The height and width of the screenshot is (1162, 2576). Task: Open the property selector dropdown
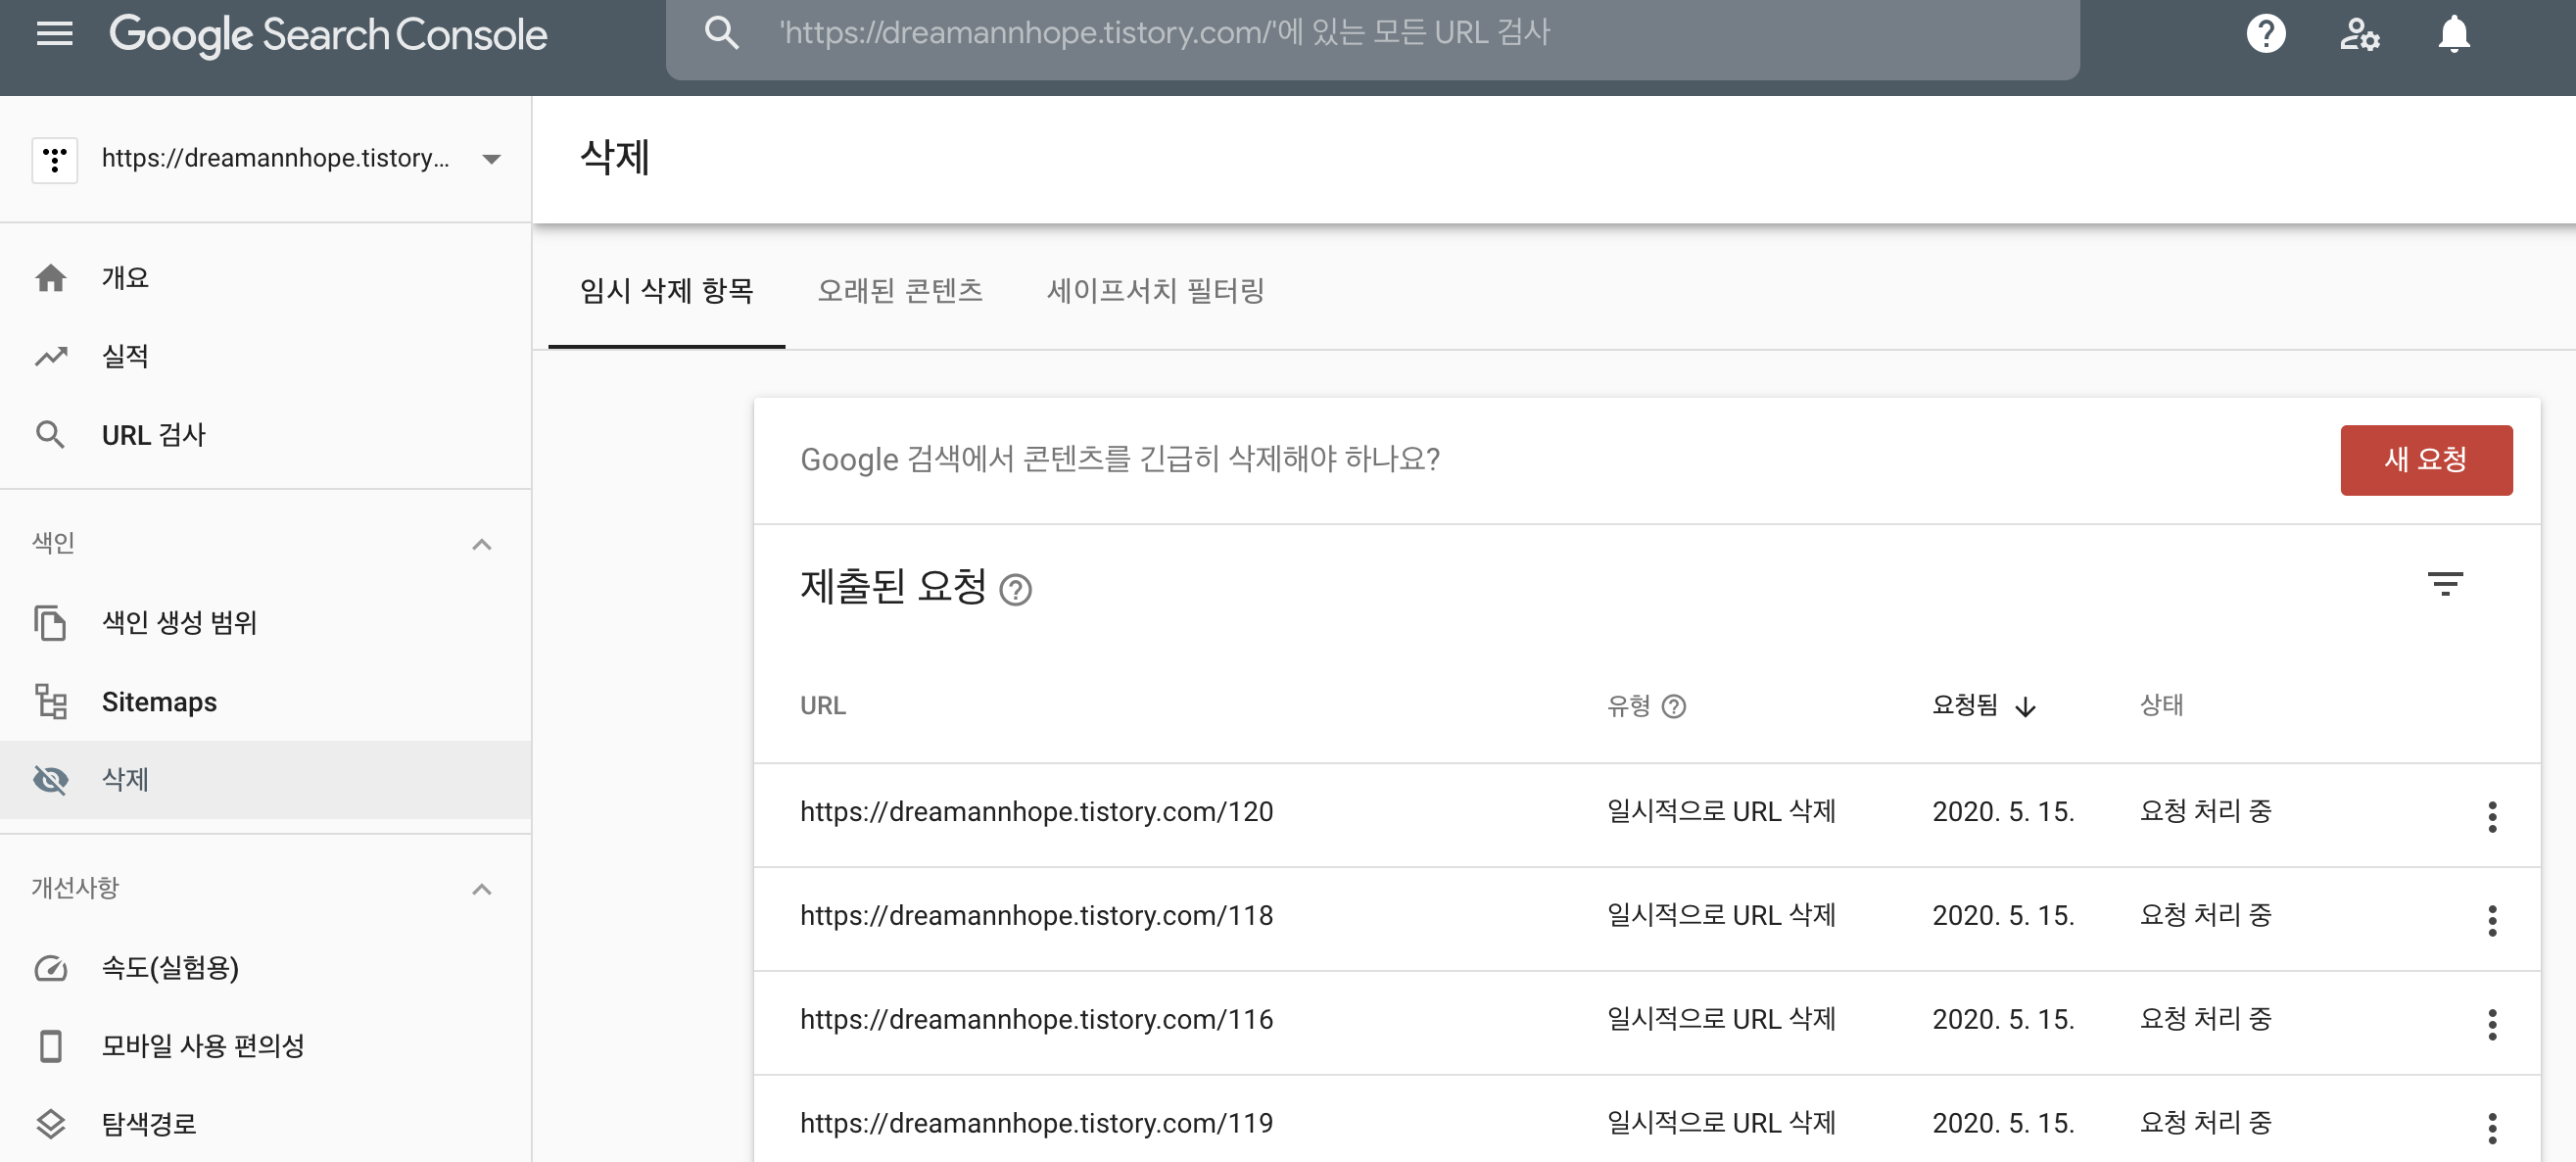(x=490, y=159)
